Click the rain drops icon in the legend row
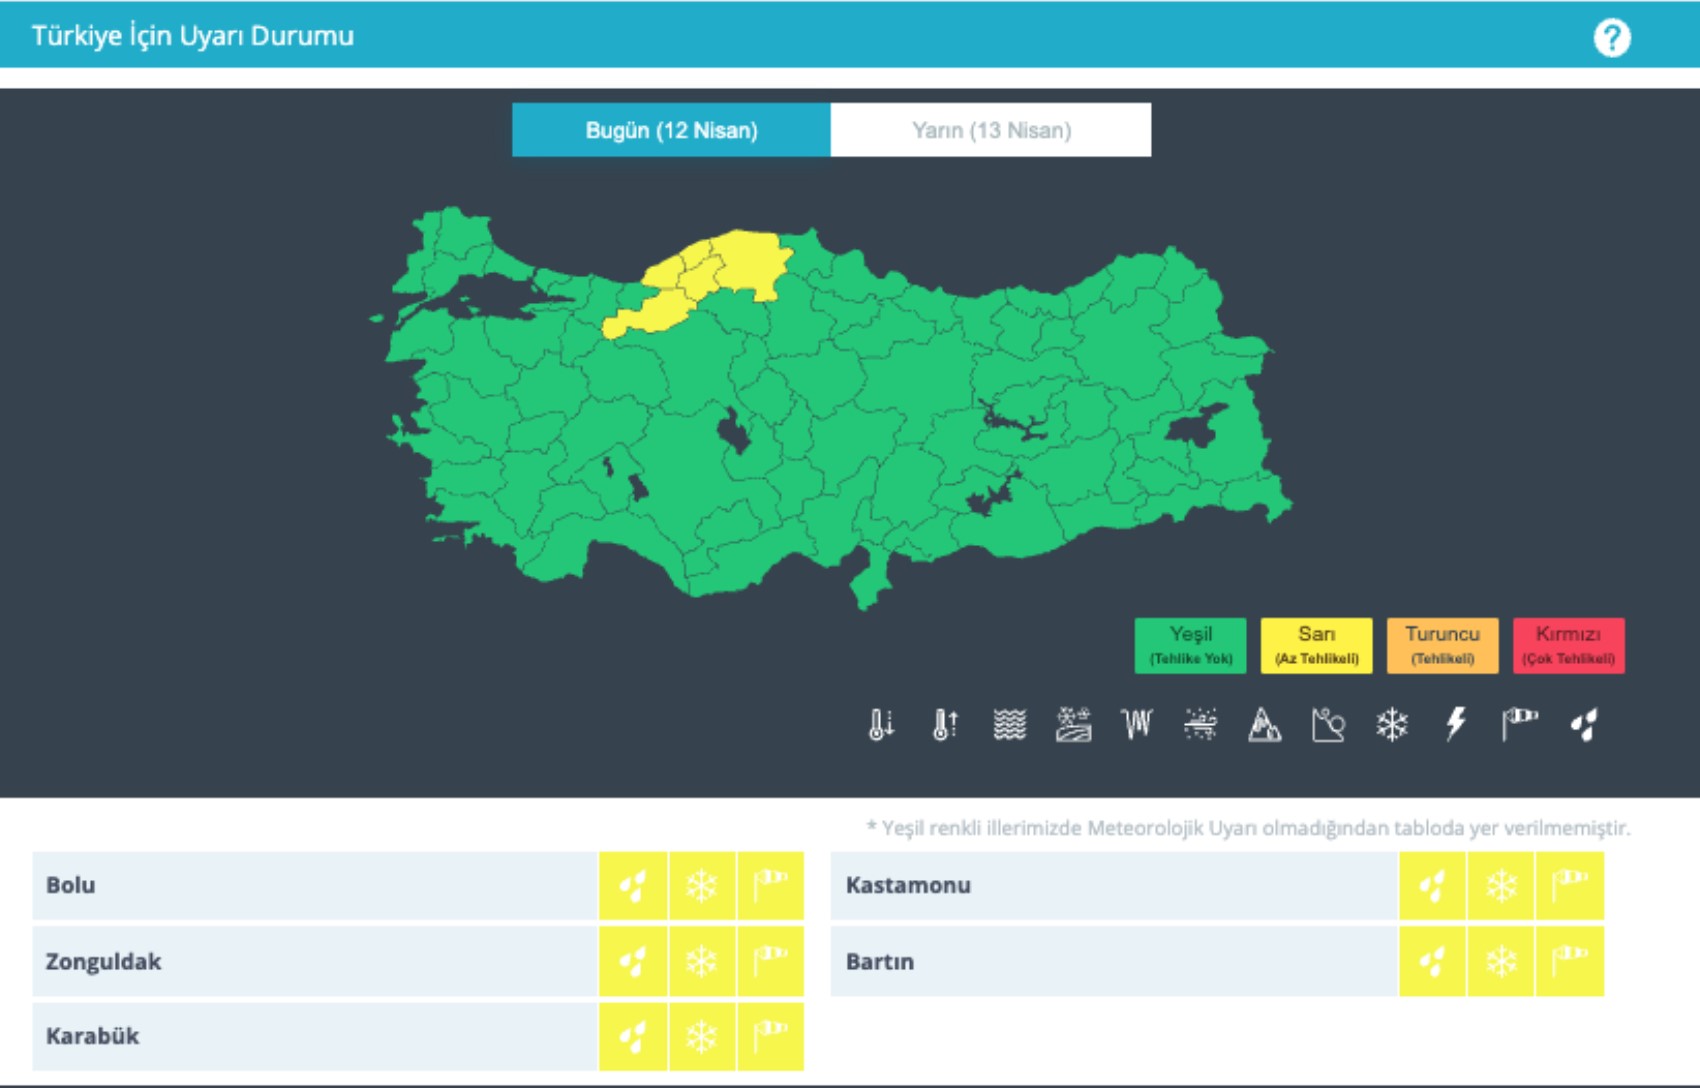Image resolution: width=1700 pixels, height=1088 pixels. [1584, 724]
